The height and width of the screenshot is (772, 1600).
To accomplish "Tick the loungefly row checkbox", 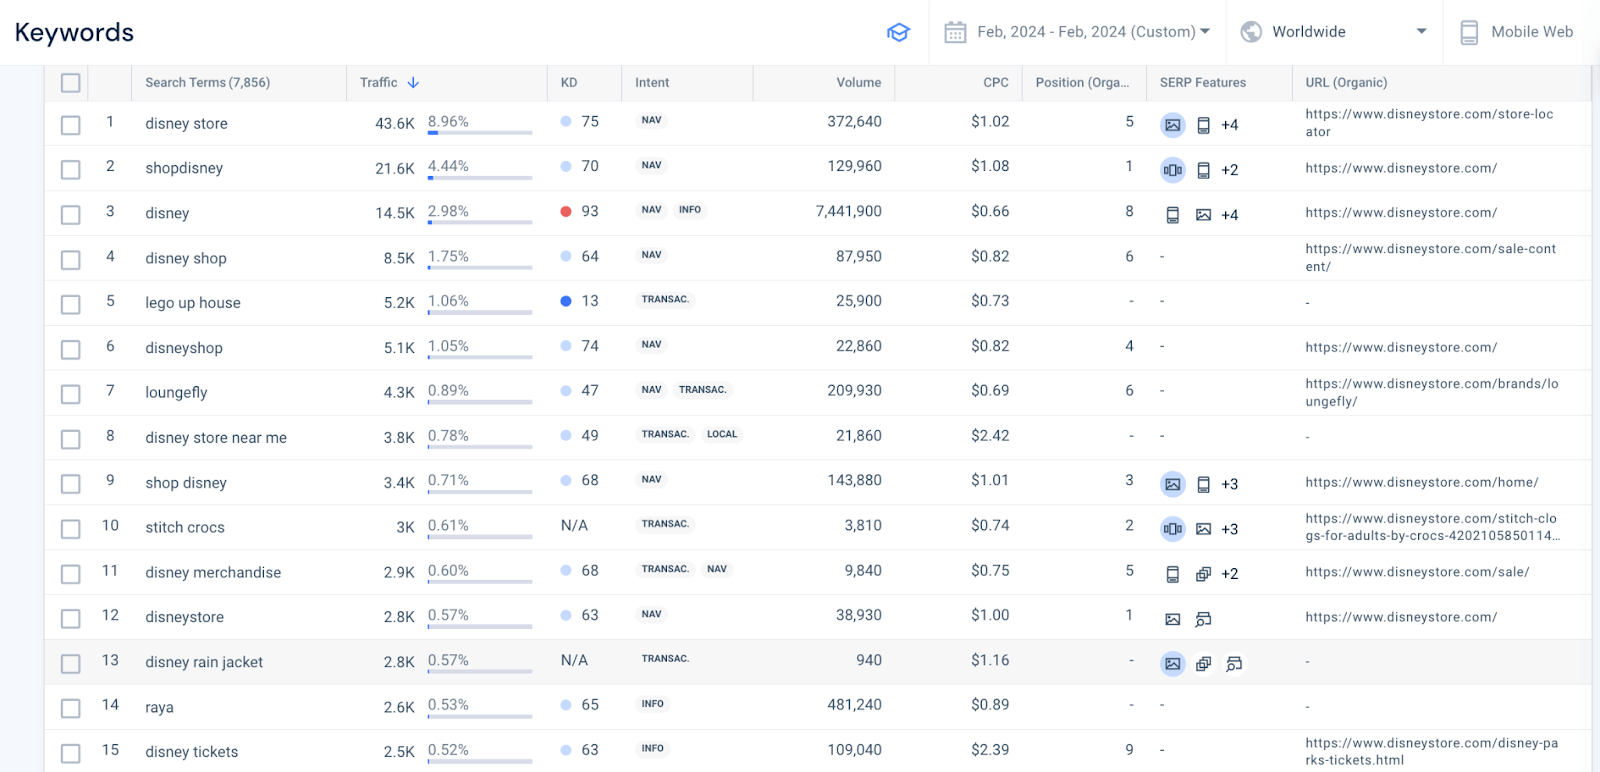I will point(70,394).
